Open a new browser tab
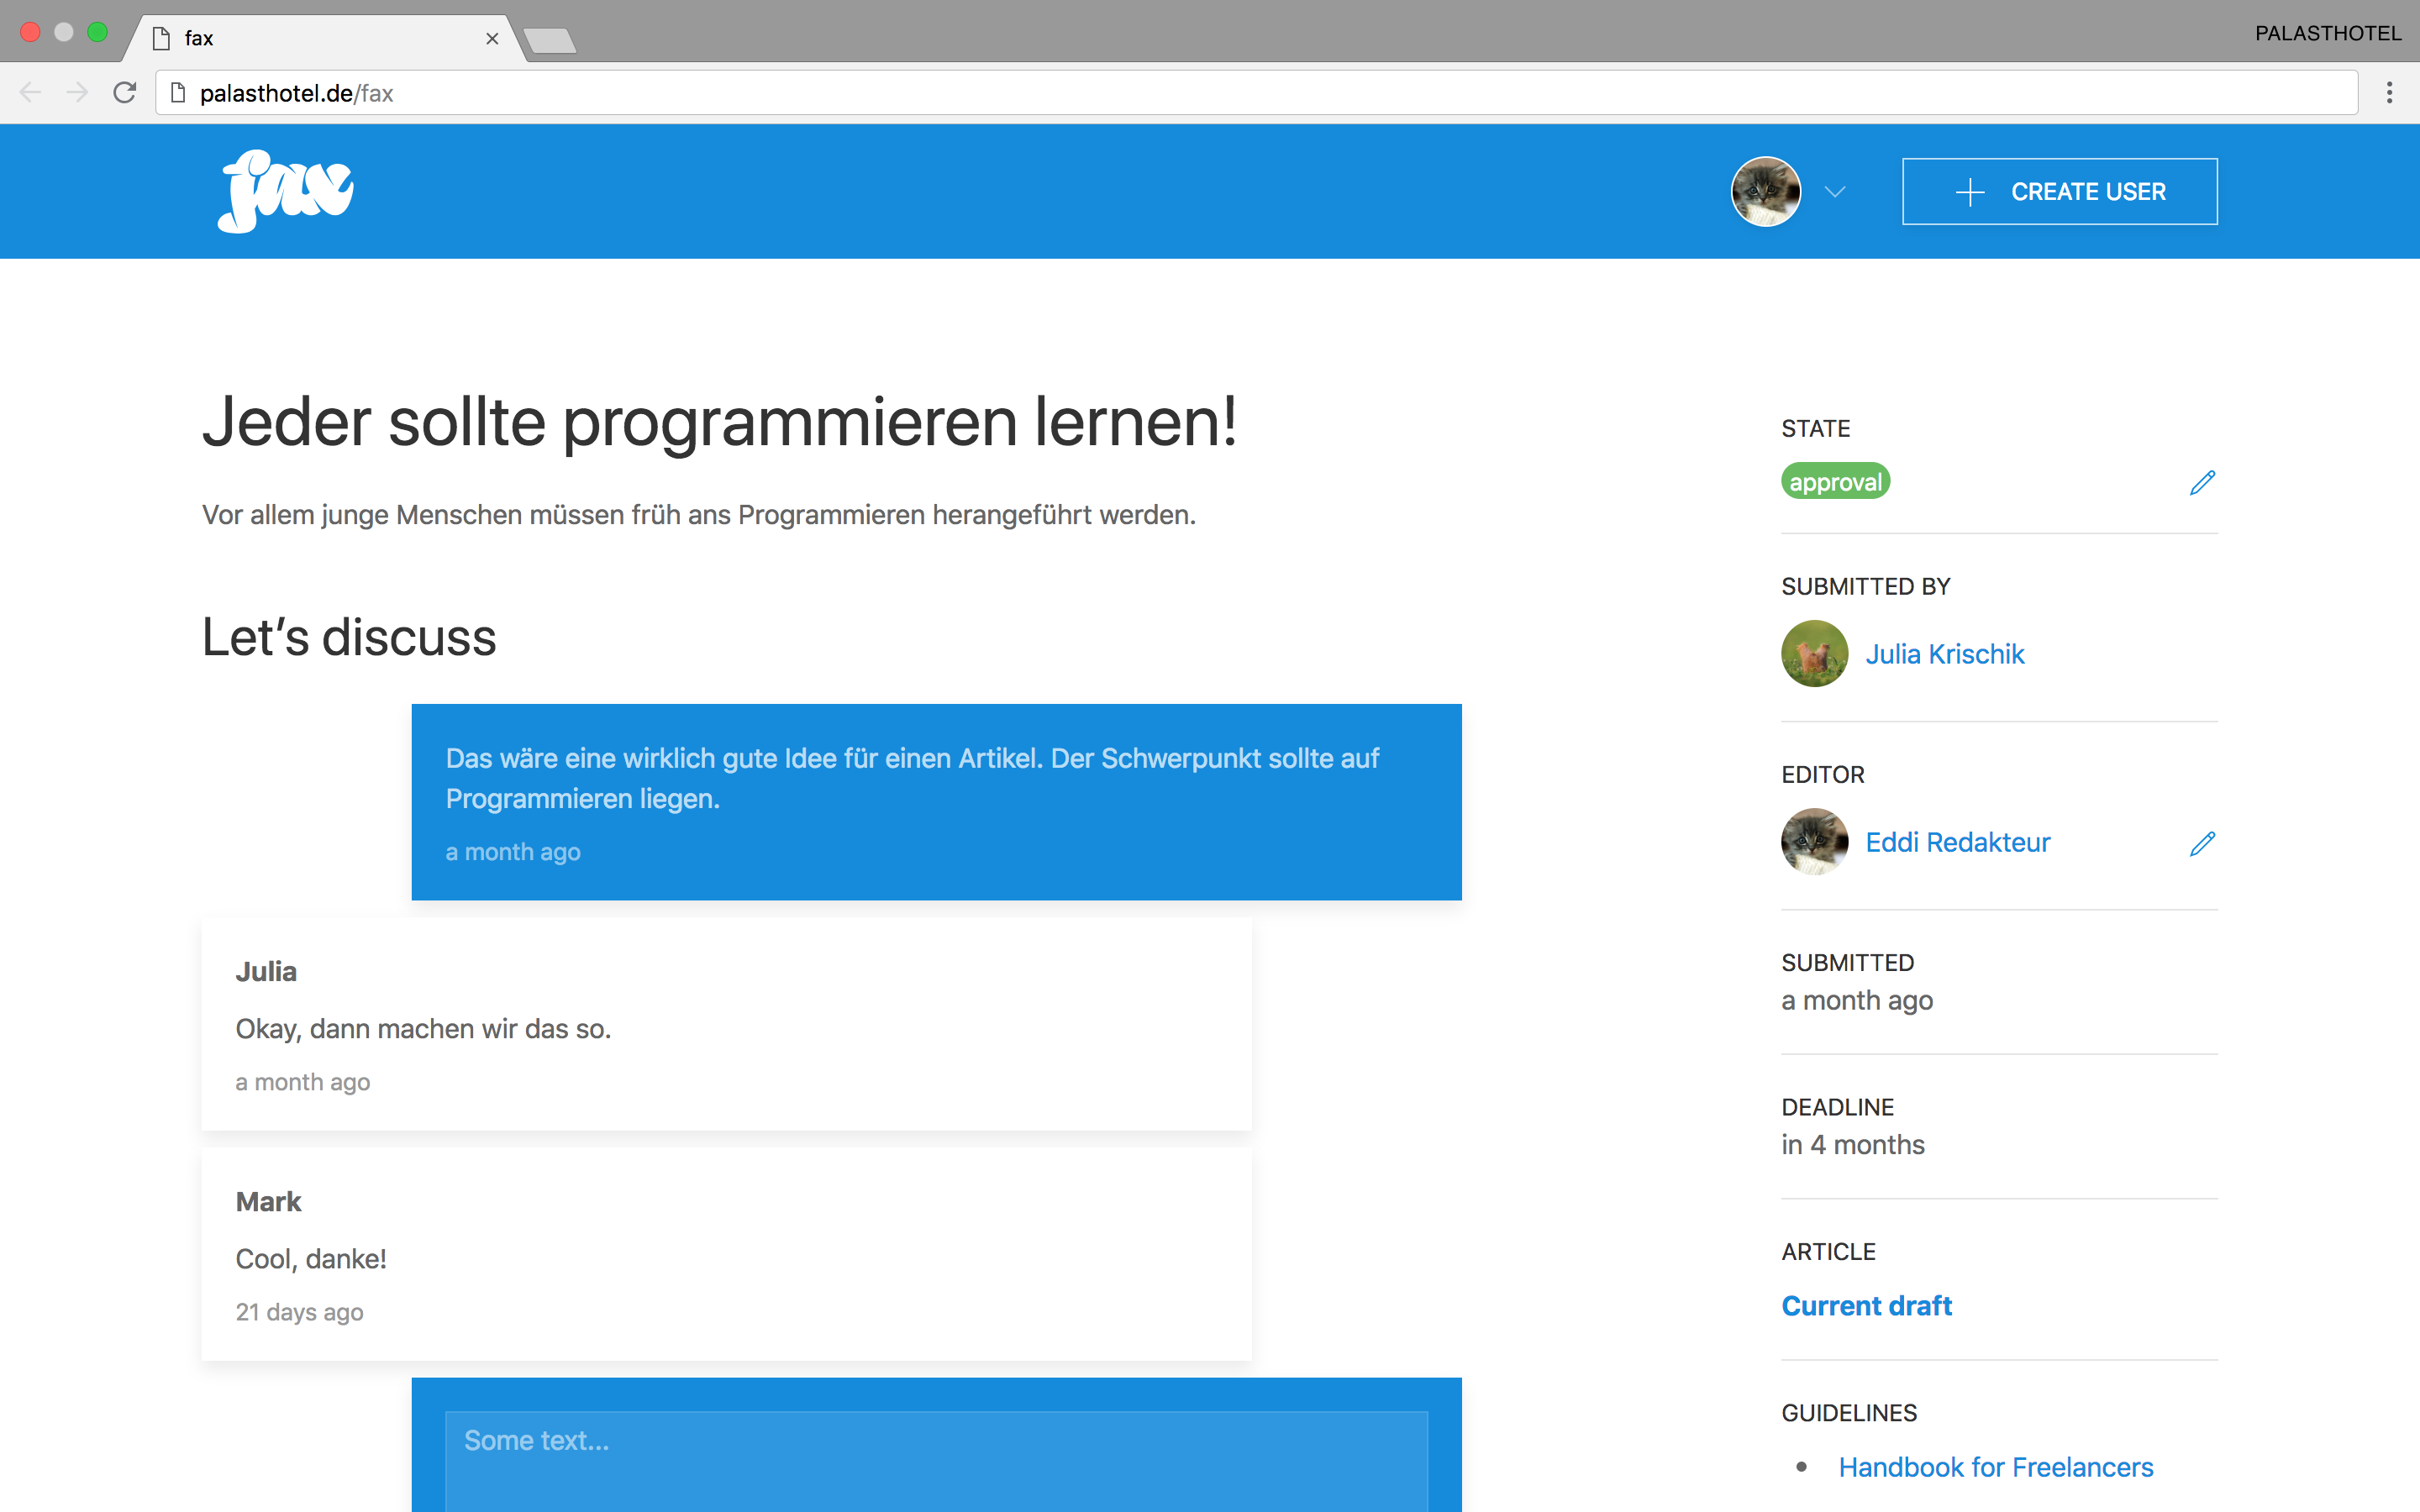Viewport: 2420px width, 1512px height. click(550, 40)
